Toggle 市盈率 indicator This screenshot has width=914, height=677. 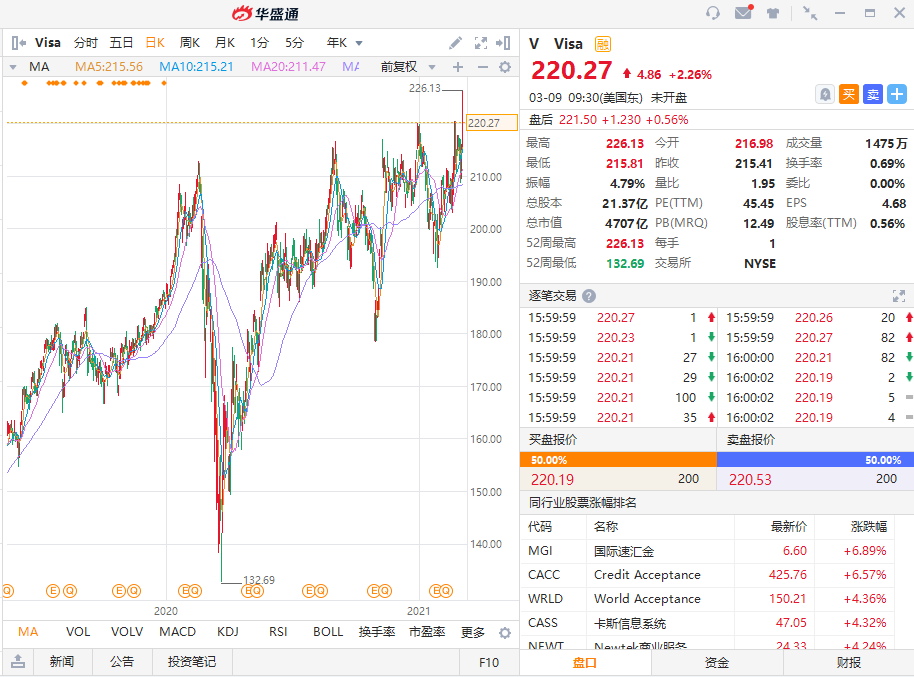[427, 632]
